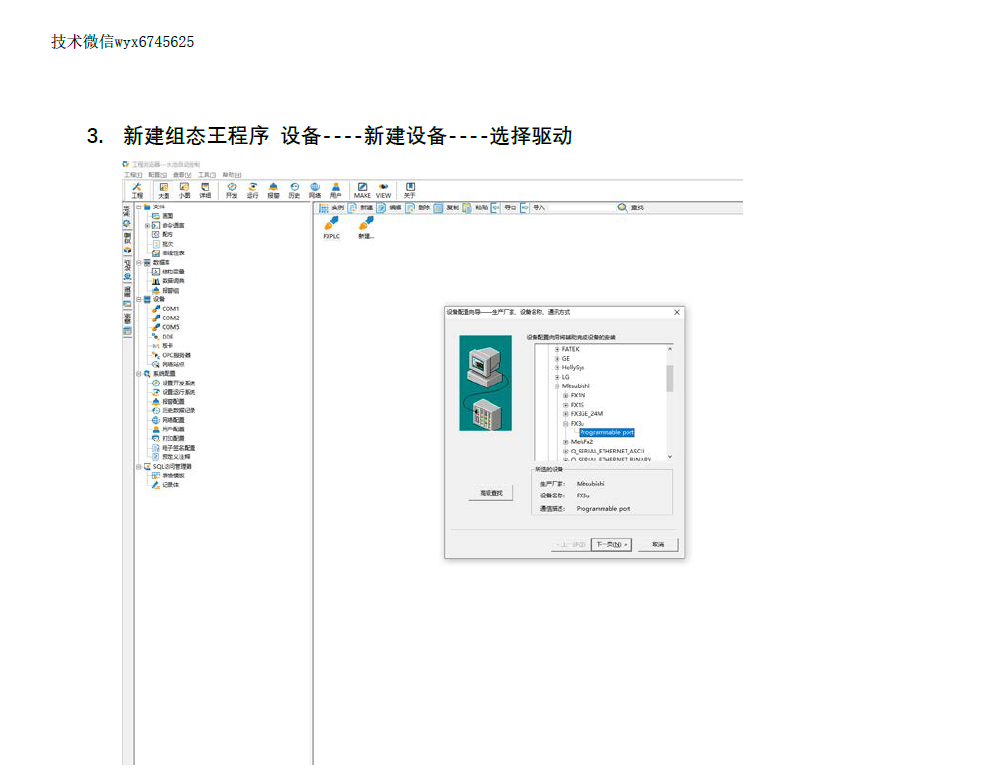Screen dimensions: 987x774
Task: Open the 工具 menu
Action: coord(206,175)
